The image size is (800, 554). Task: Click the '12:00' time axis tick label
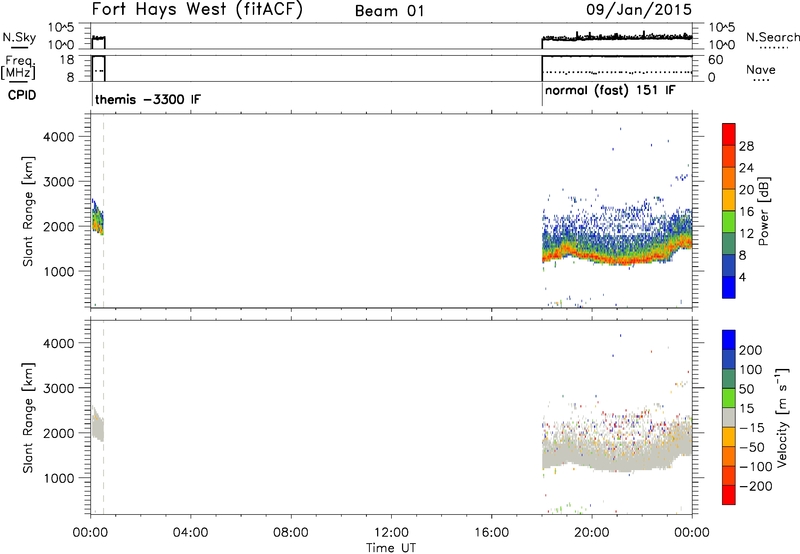[x=391, y=533]
